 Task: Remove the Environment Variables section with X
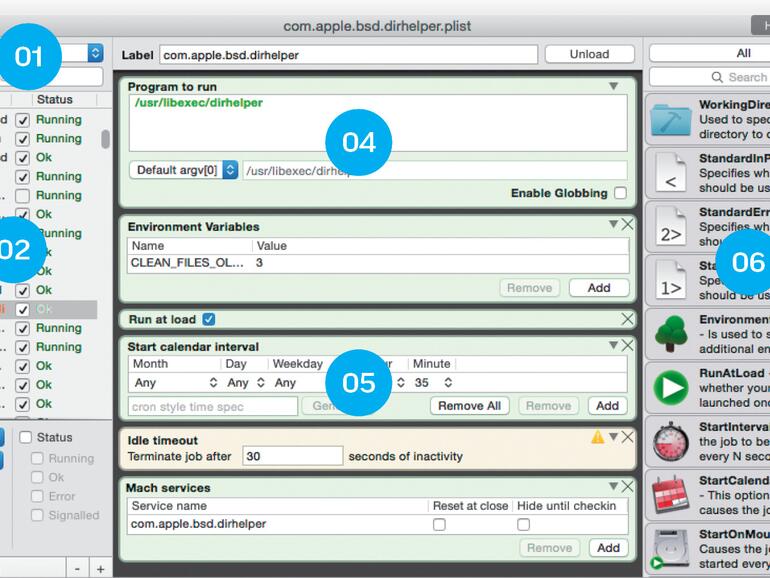[627, 224]
